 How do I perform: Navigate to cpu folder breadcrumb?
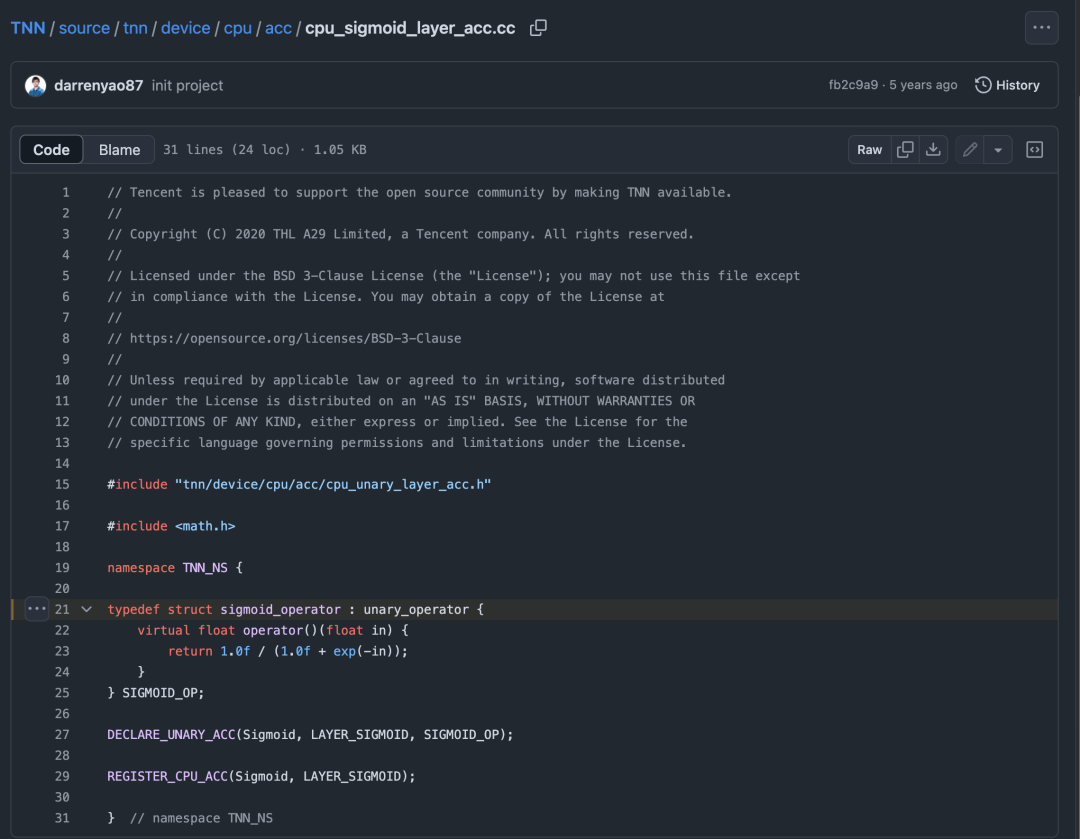pos(238,28)
